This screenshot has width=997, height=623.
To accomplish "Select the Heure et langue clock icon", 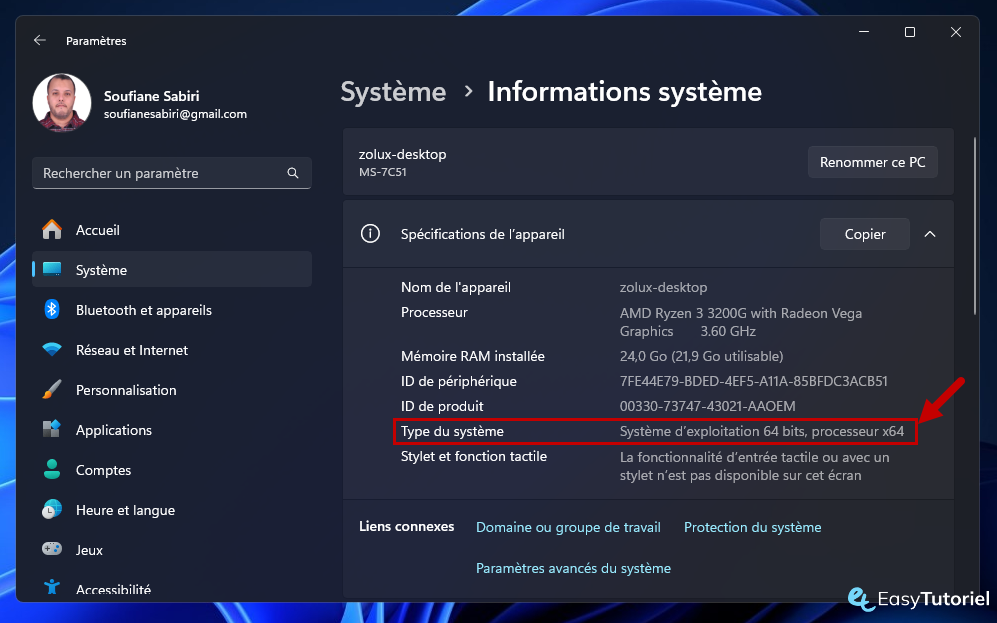I will [x=54, y=510].
